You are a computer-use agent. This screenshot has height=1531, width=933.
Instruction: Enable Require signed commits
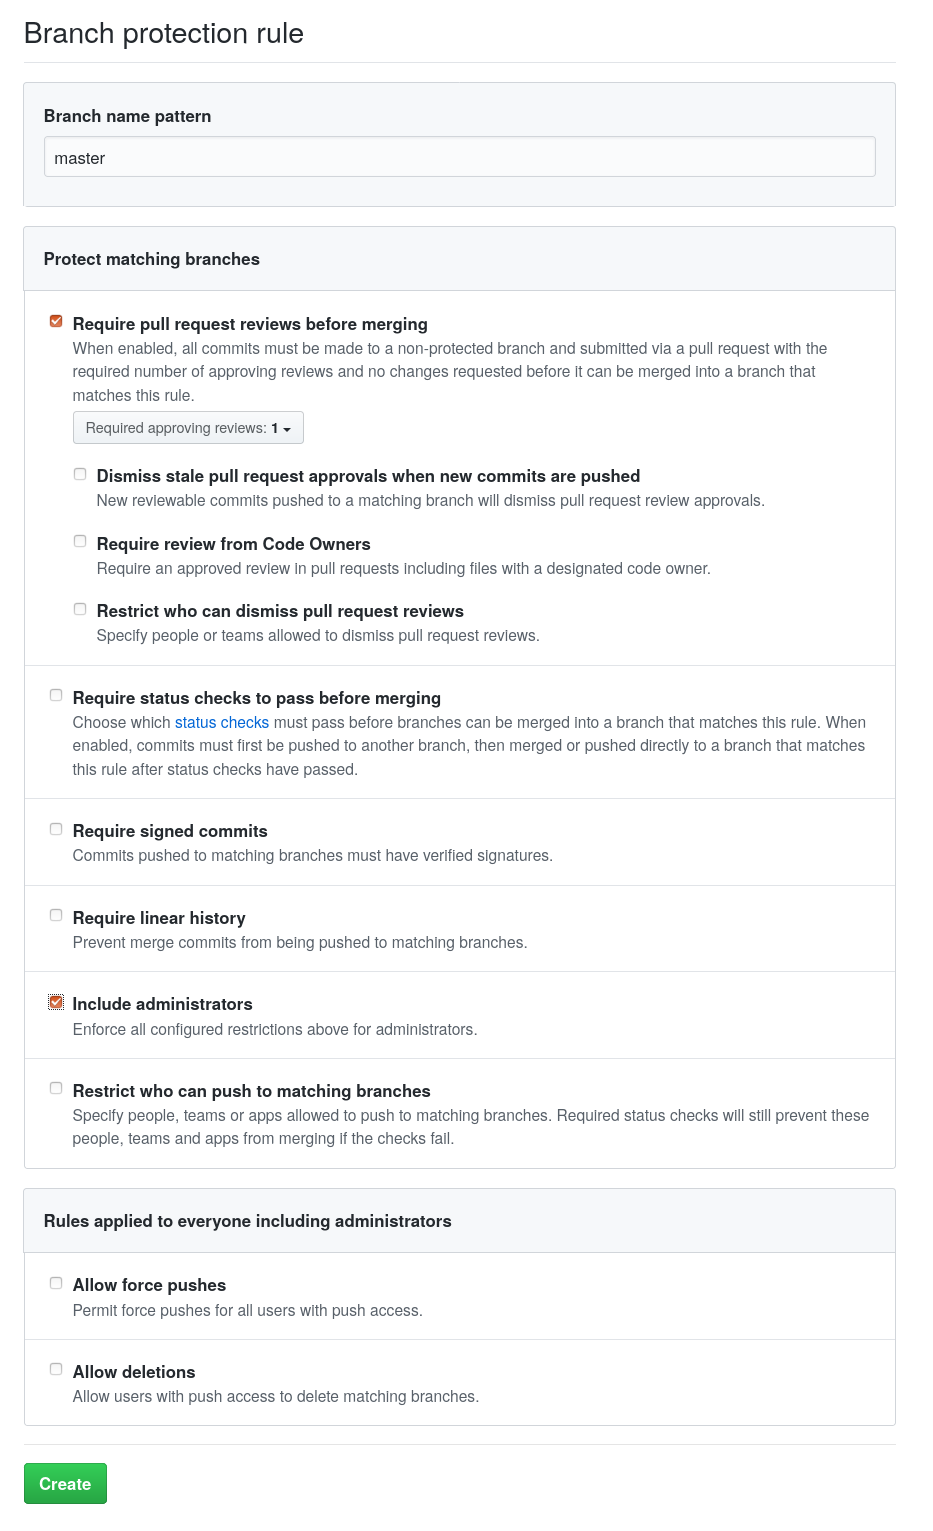pyautogui.click(x=56, y=827)
